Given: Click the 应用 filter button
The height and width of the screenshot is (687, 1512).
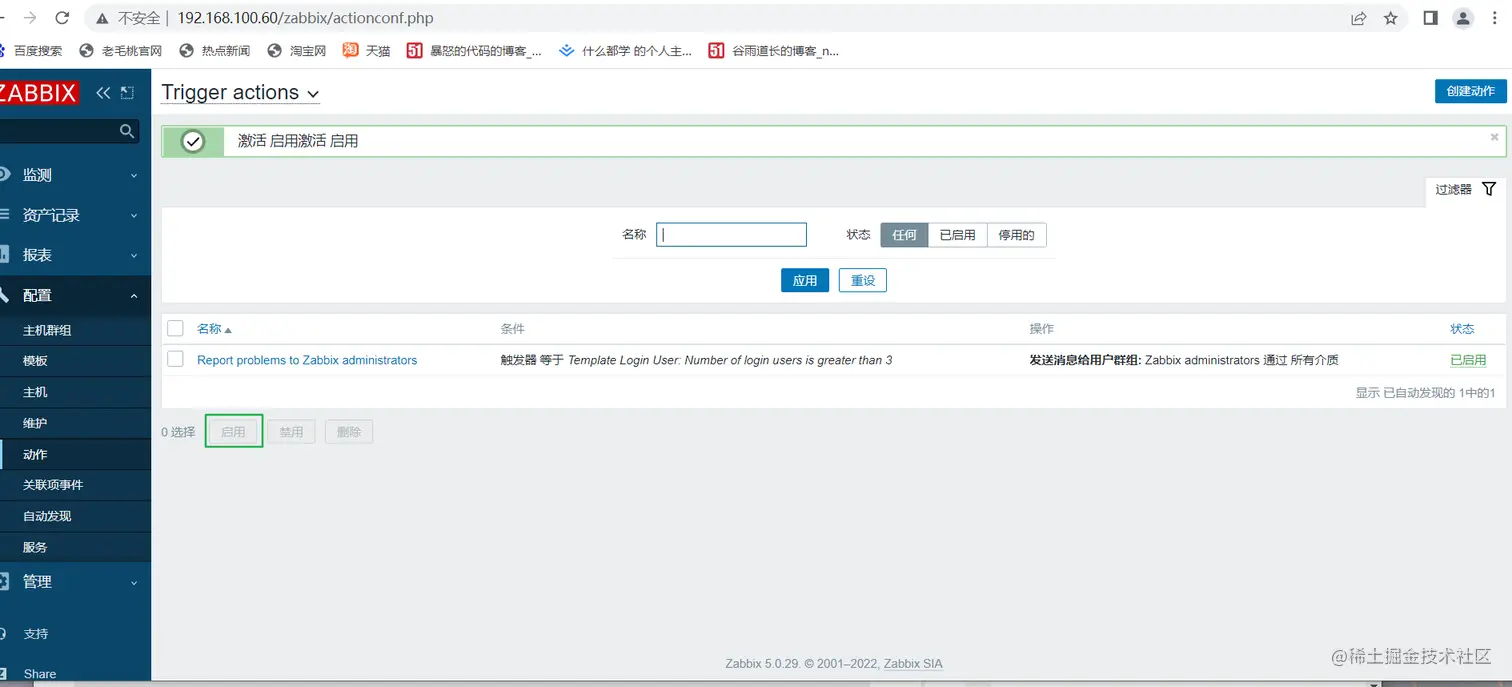Looking at the screenshot, I should point(805,281).
